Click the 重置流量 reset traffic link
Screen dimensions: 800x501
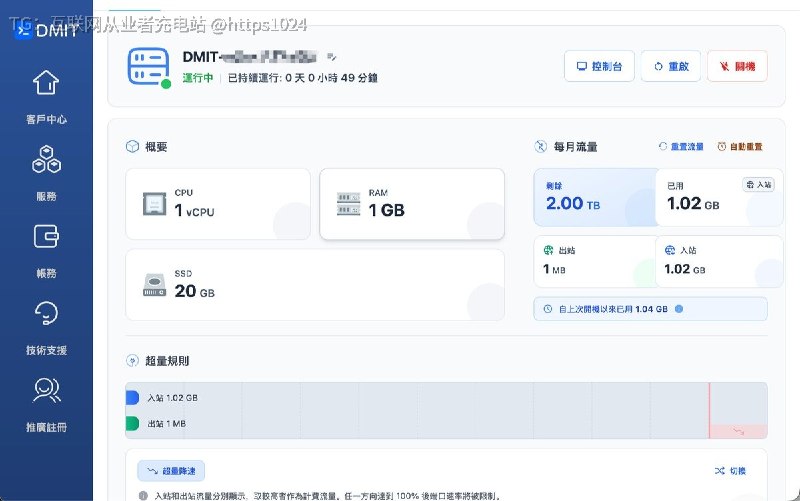tap(681, 146)
